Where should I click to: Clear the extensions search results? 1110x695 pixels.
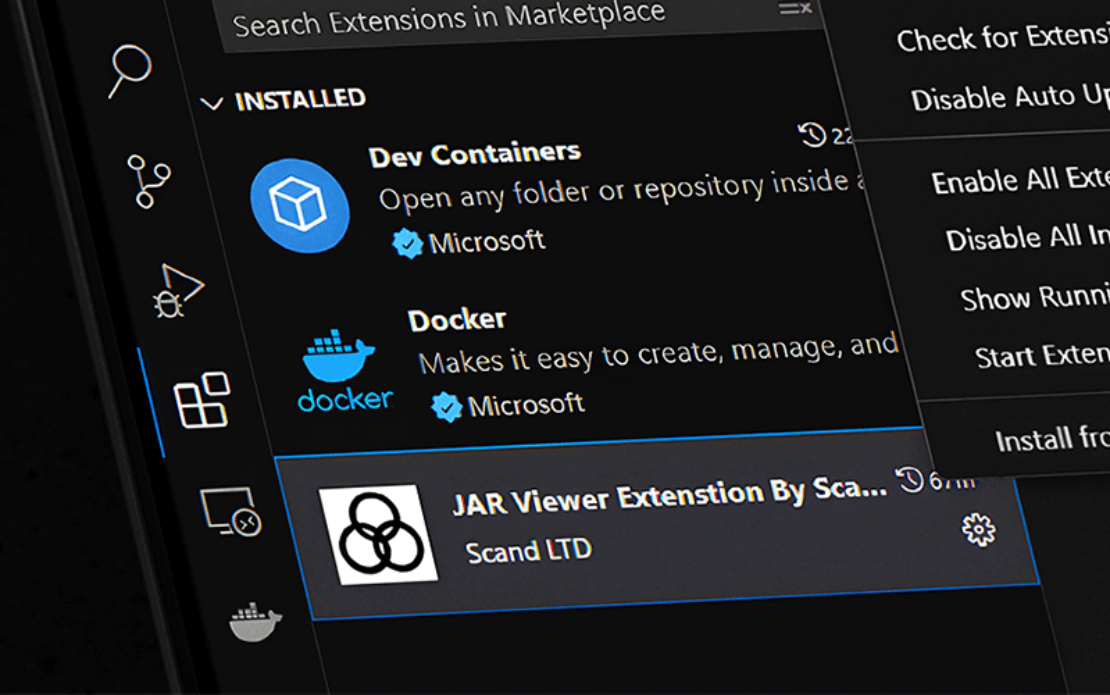pos(796,9)
